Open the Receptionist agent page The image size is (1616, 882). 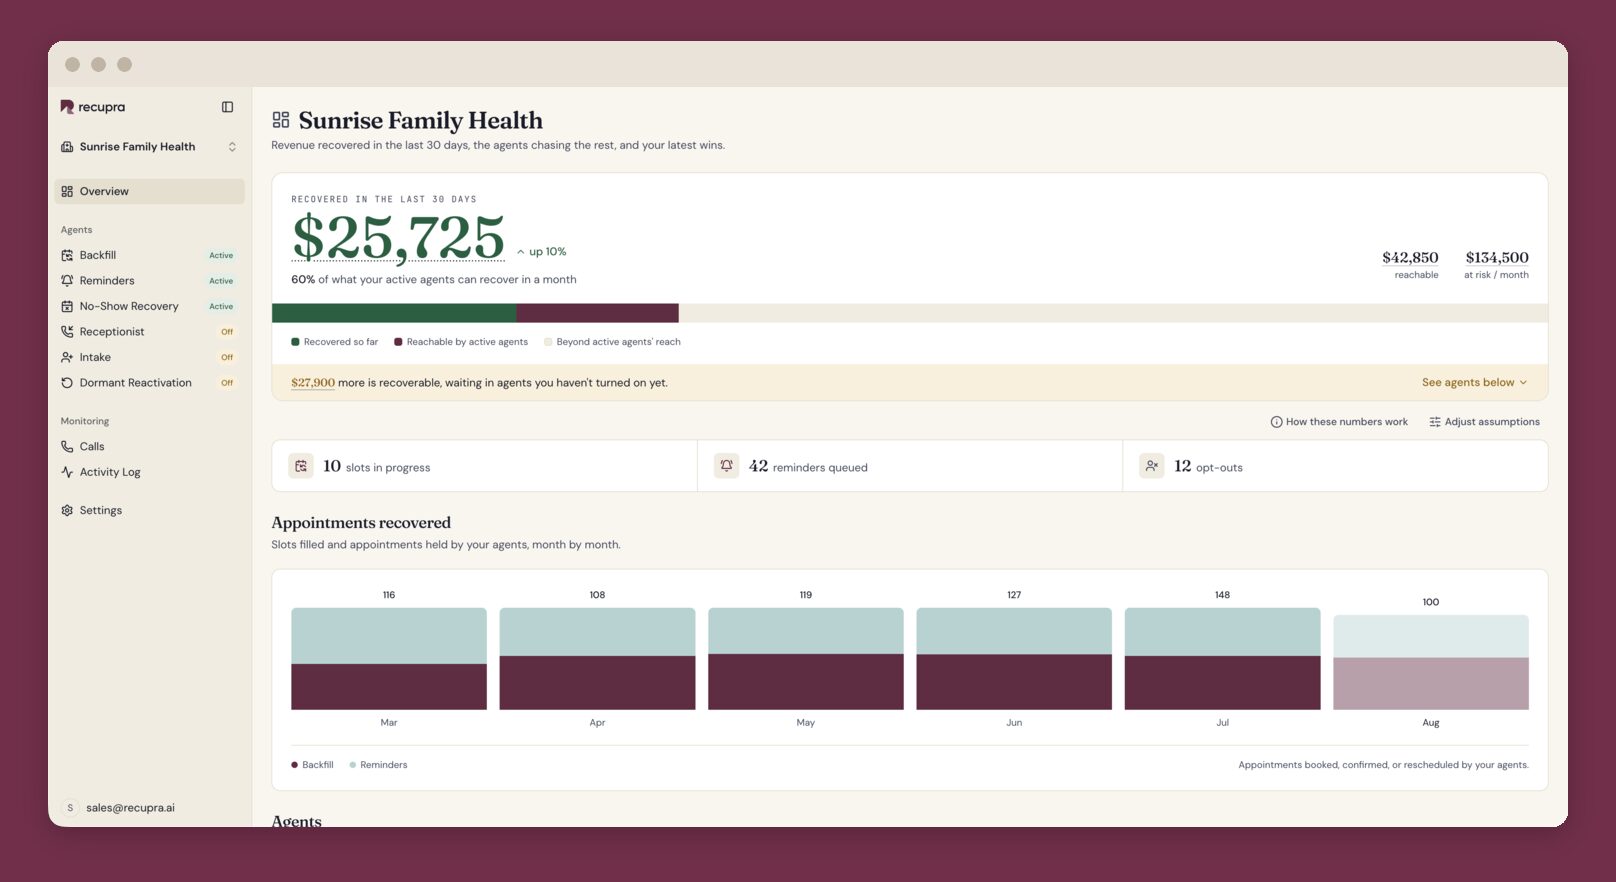click(149, 332)
